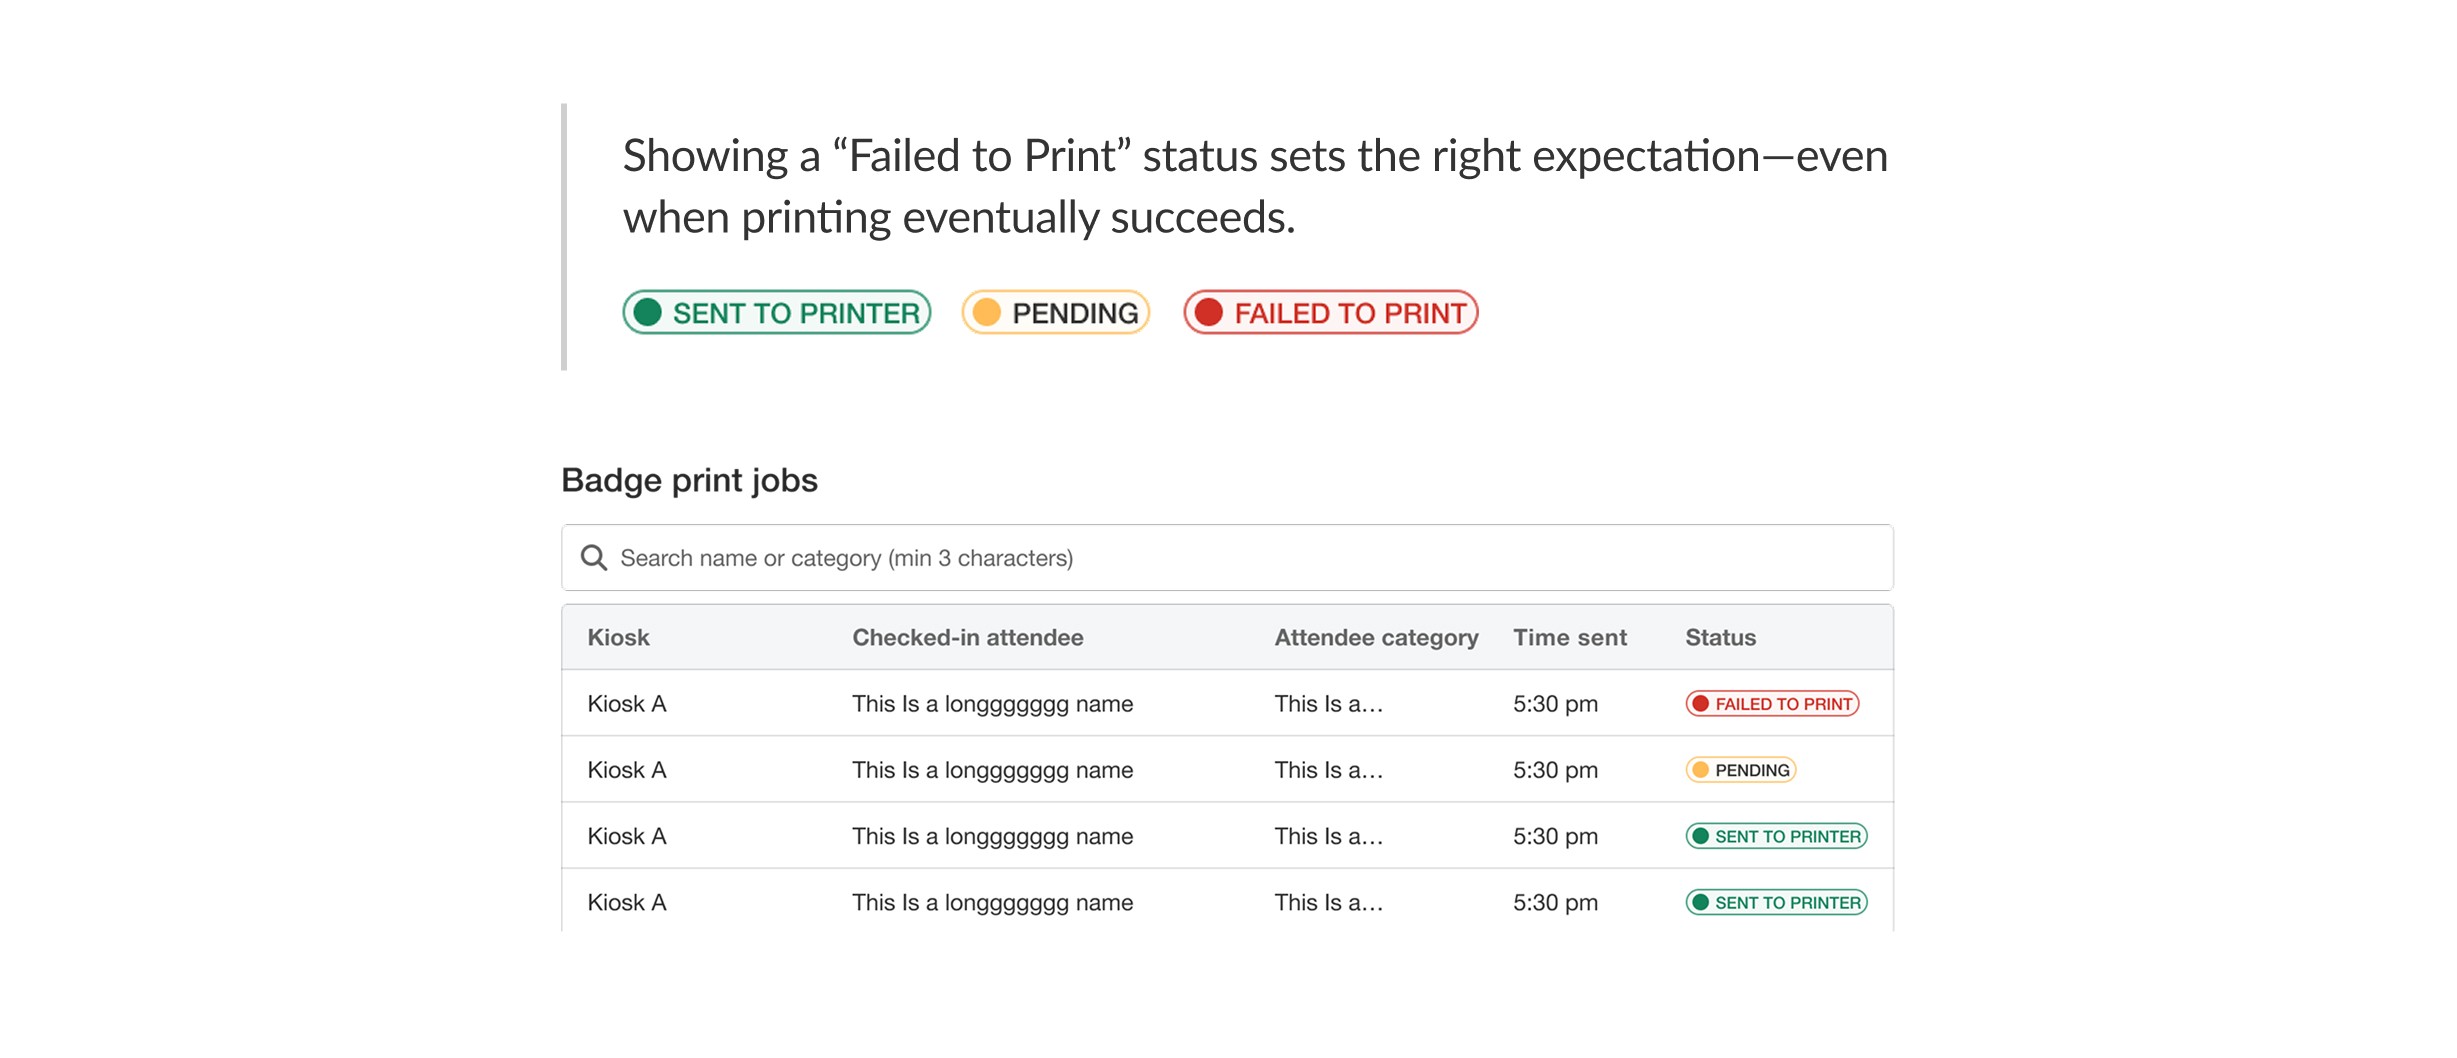The height and width of the screenshot is (1058, 2457).
Task: Click the FAILED TO PRINT status in the table
Action: [1772, 704]
